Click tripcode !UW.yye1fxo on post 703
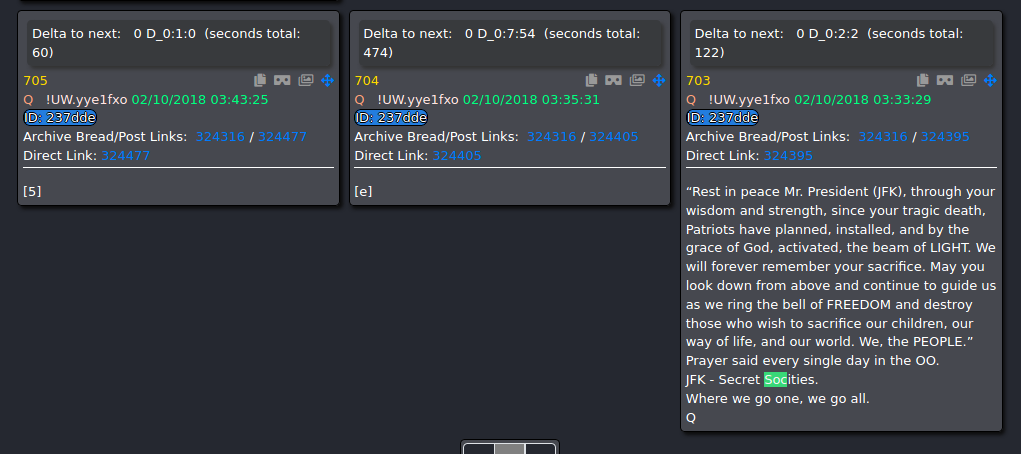Viewport: 1021px width, 454px height. pyautogui.click(x=749, y=100)
